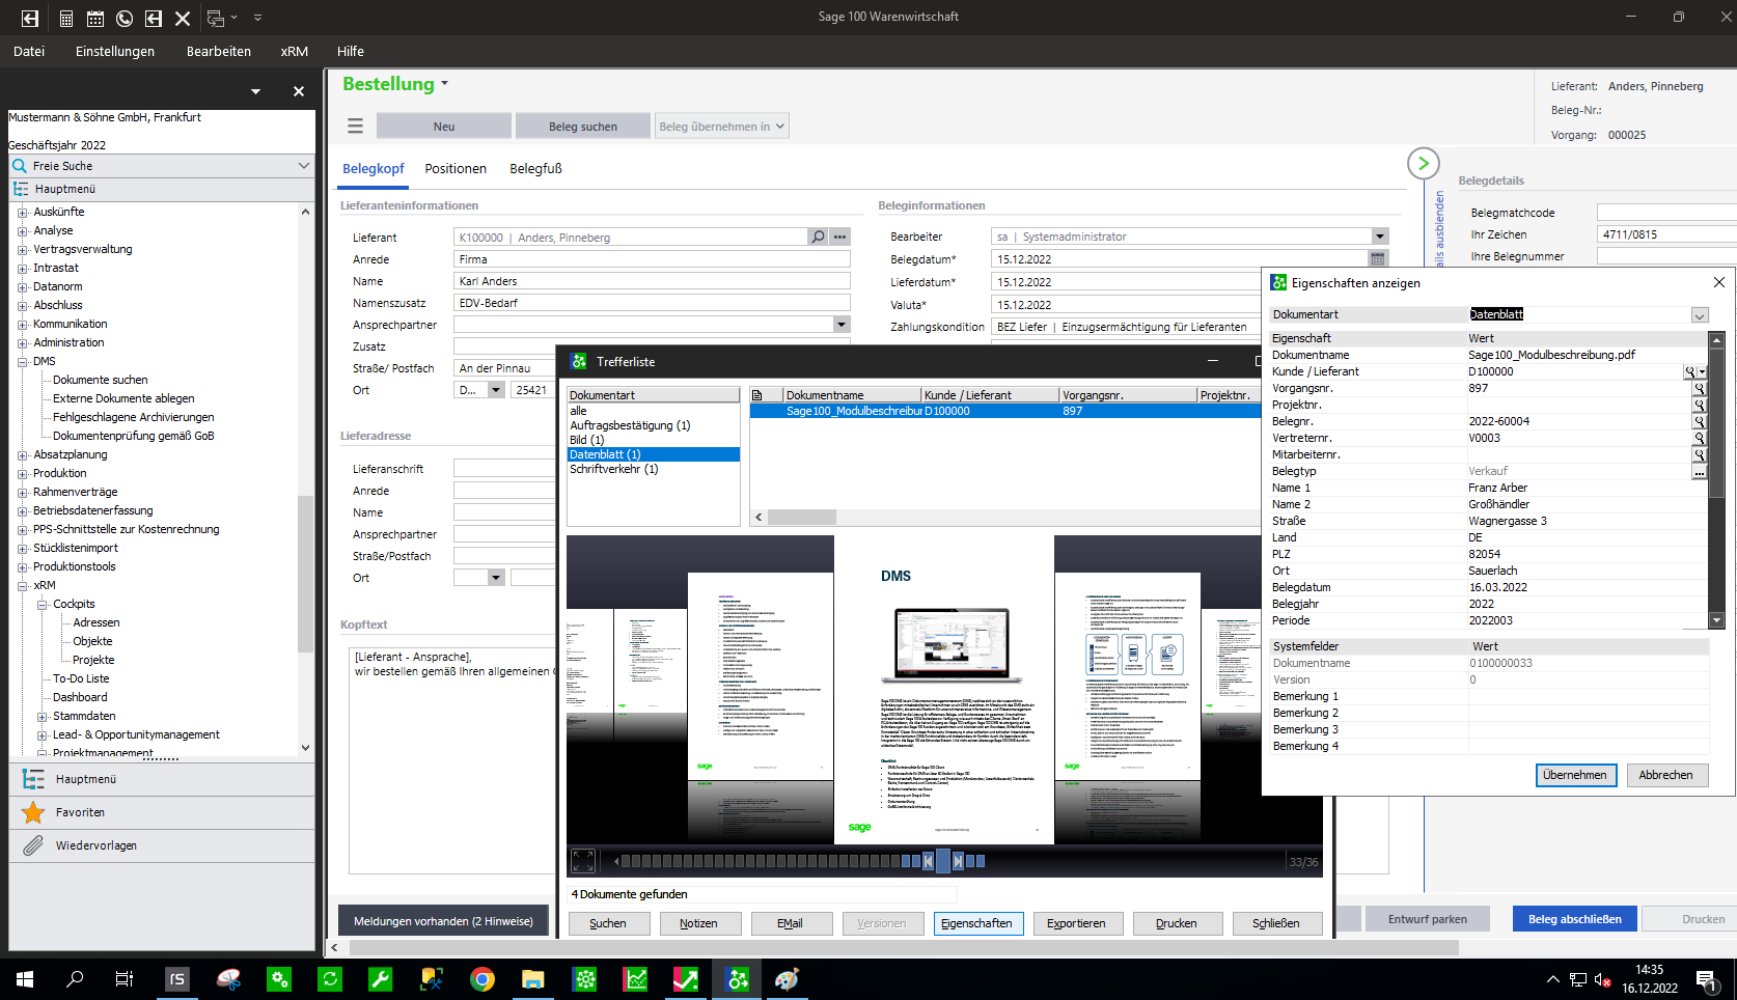Open the Bearbeiter dropdown list

1379,237
